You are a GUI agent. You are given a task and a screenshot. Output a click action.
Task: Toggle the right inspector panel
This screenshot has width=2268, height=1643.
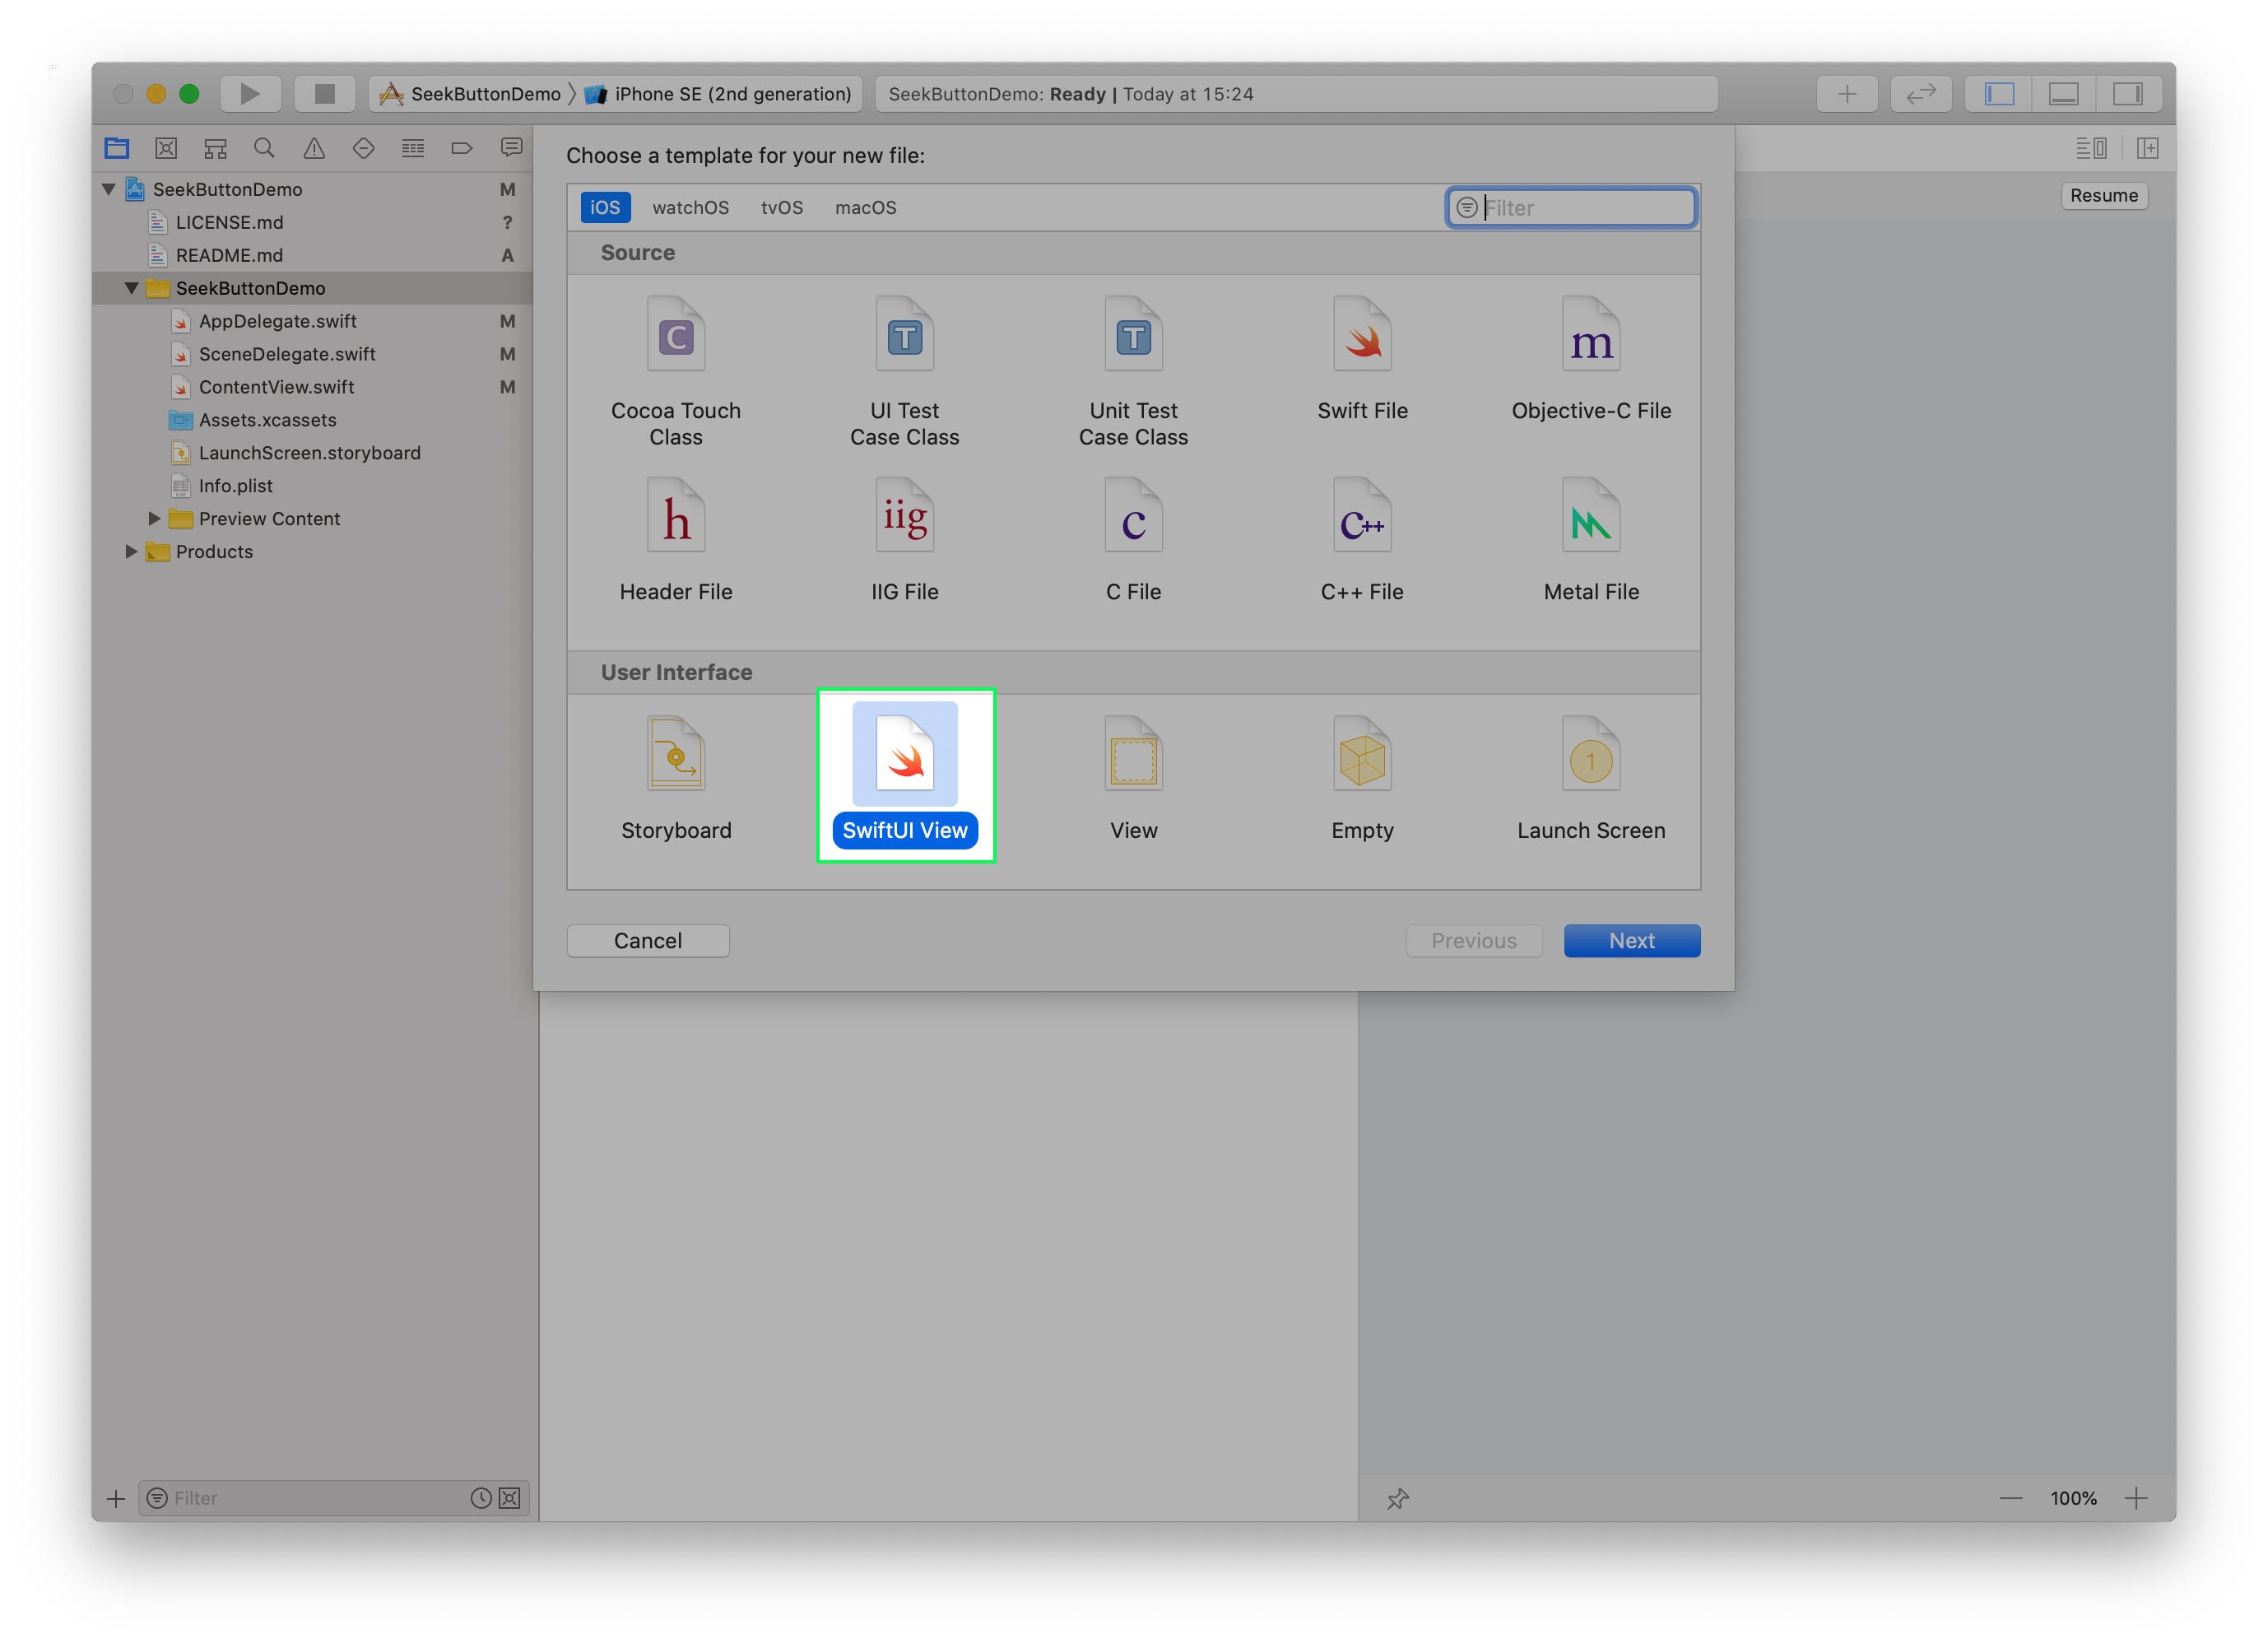coord(2127,94)
